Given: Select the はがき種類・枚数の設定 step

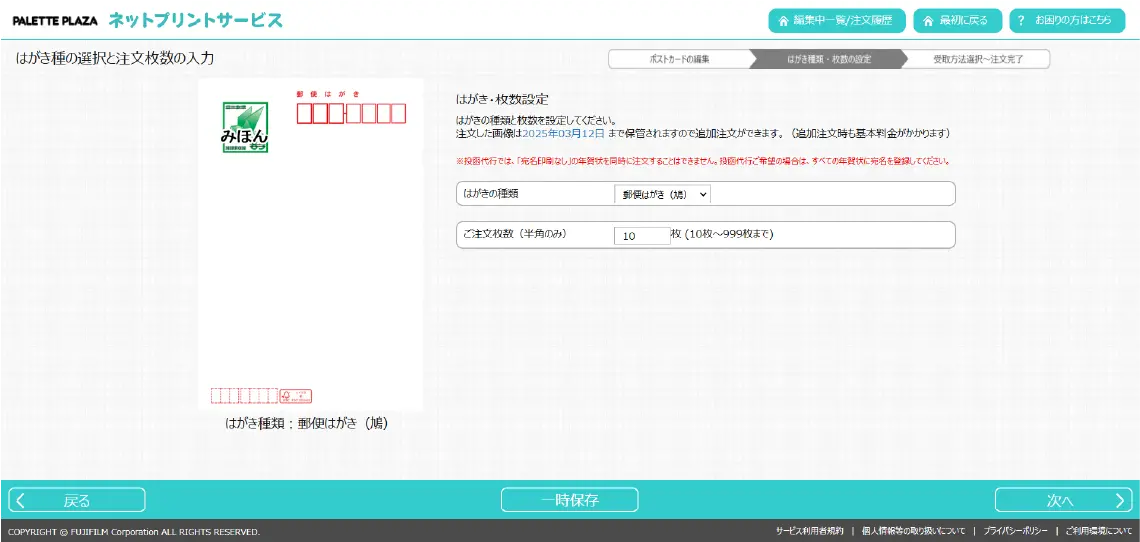Looking at the screenshot, I should coord(828,59).
